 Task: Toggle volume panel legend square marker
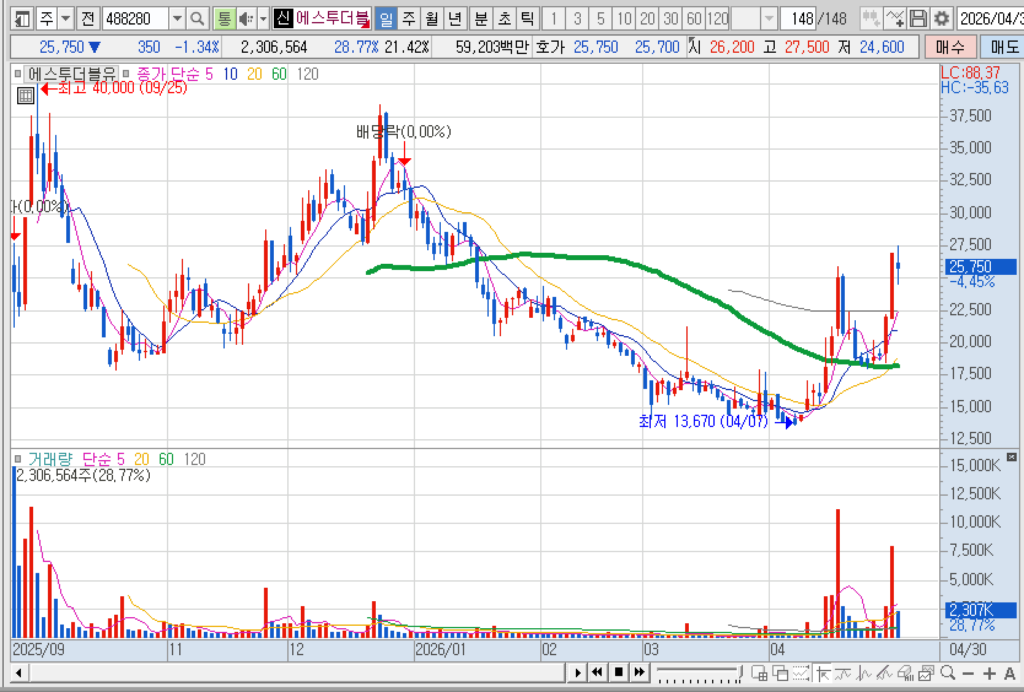(18, 459)
